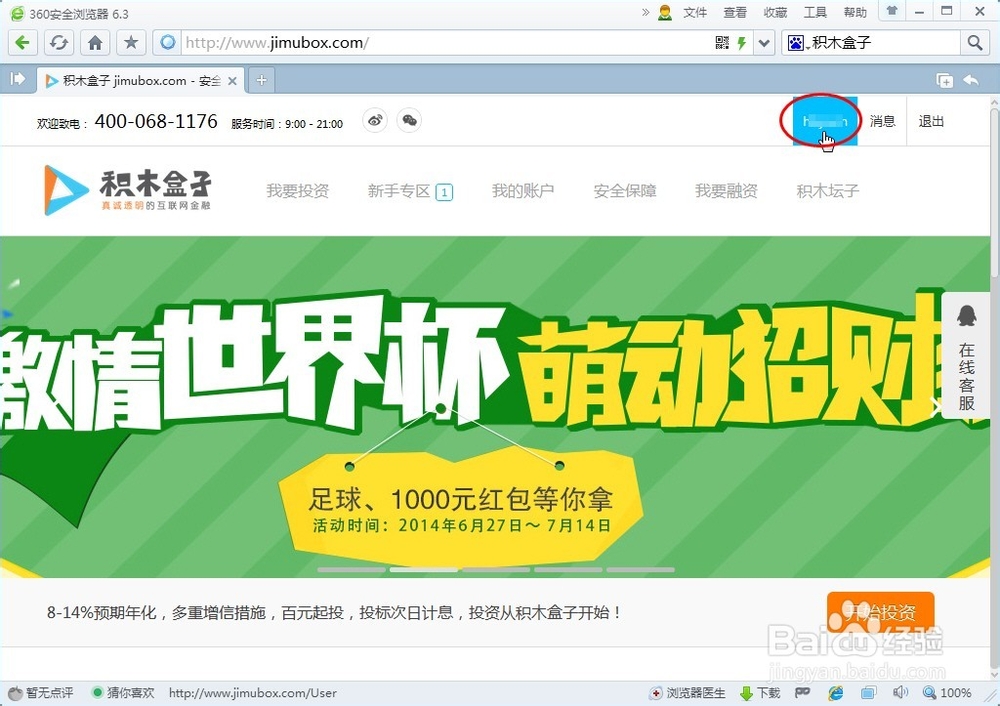
Task: Click the WeChat sharing icon
Action: [x=409, y=120]
